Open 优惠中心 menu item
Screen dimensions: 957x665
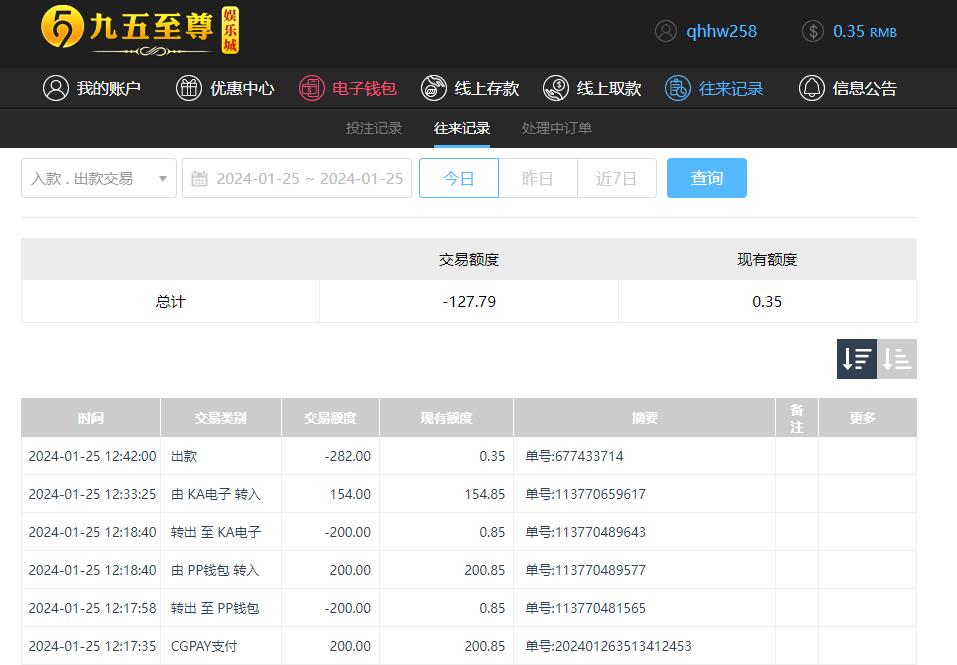[225, 88]
